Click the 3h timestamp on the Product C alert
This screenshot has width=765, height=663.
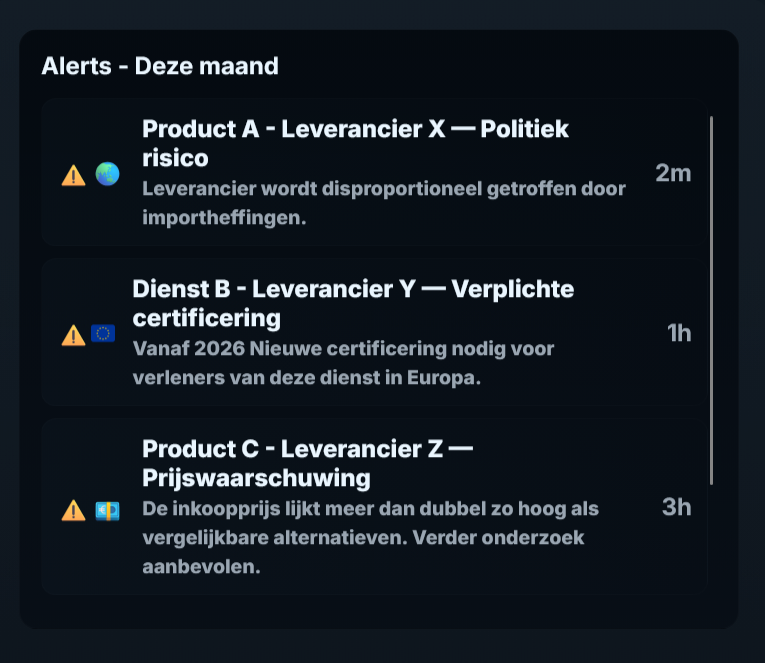pyautogui.click(x=676, y=507)
